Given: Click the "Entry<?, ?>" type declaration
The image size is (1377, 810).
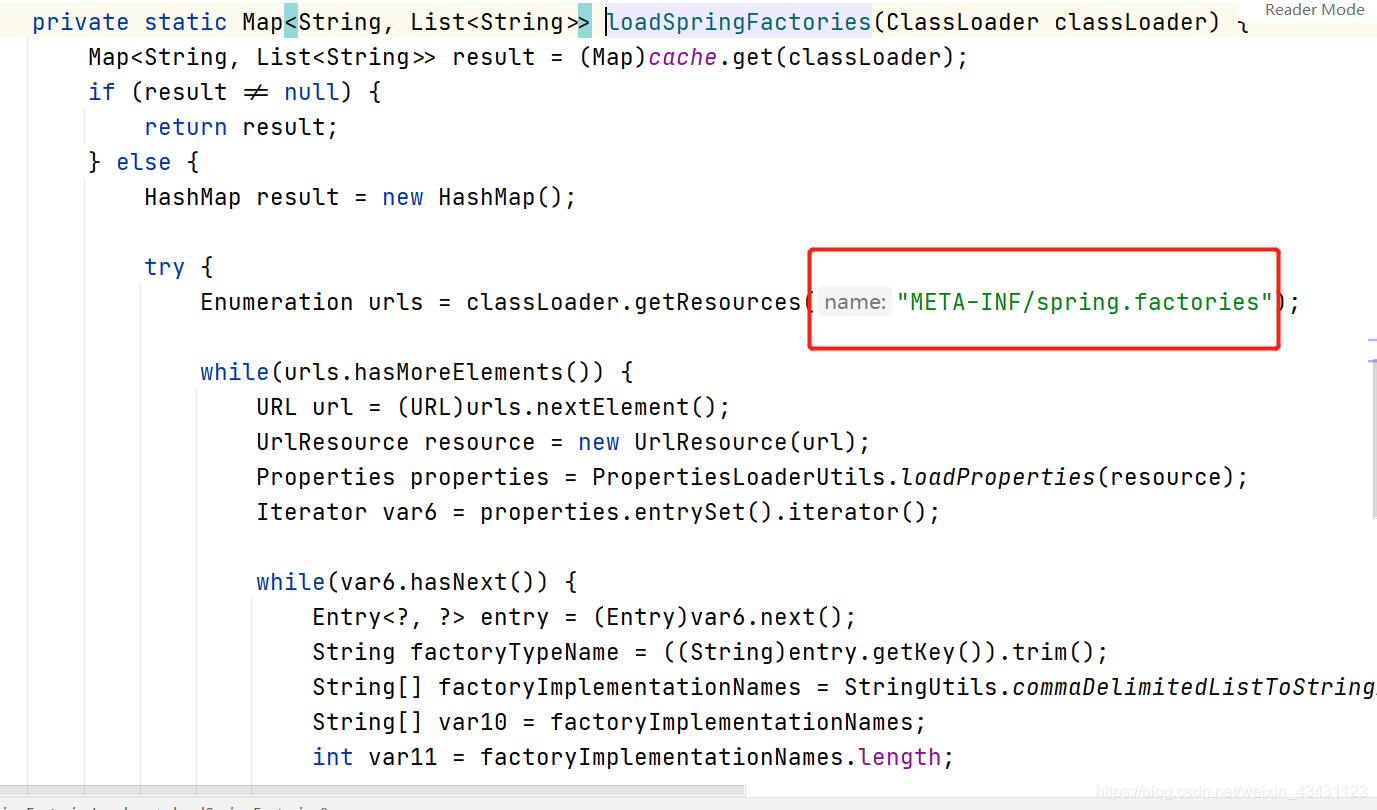Looking at the screenshot, I should click(389, 617).
